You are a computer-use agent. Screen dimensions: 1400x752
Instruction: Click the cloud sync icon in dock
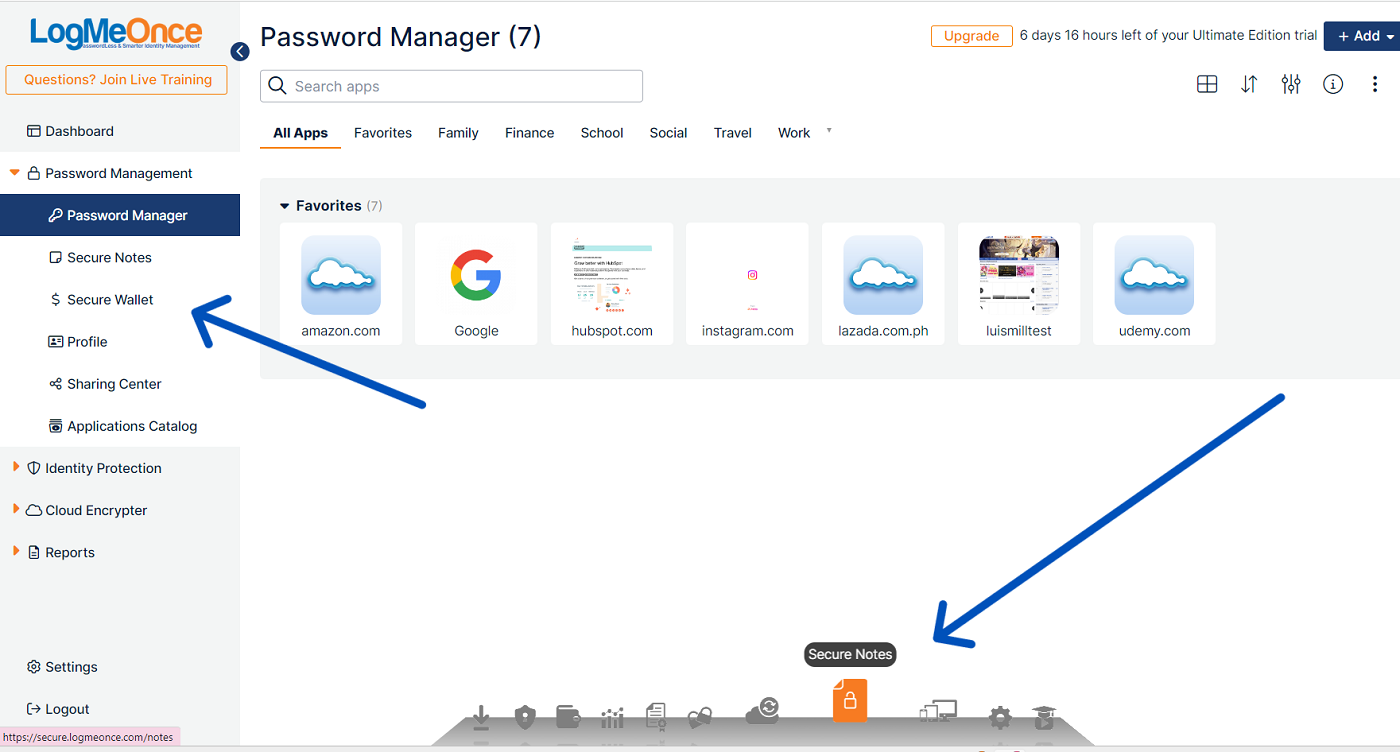tap(762, 710)
